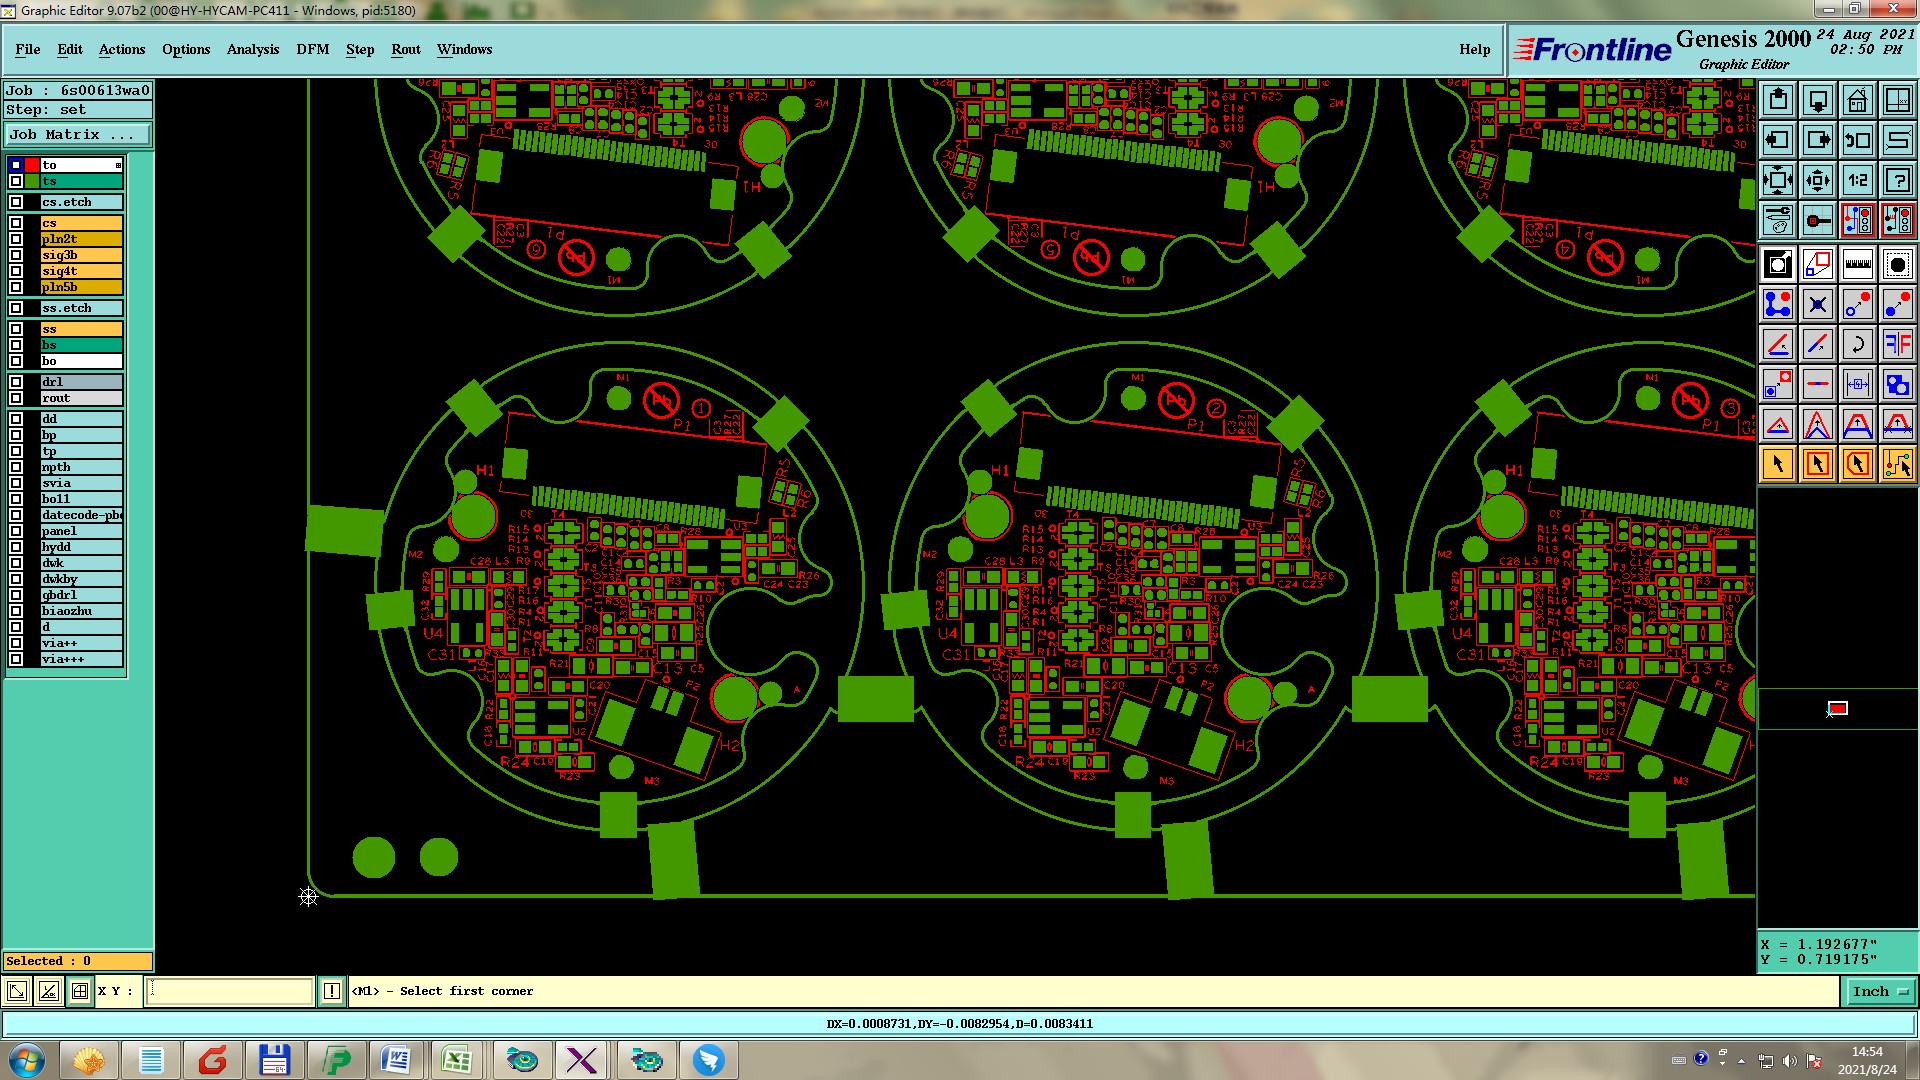Toggle the checkbox for layer cs
This screenshot has height=1080, width=1920.
[x=16, y=223]
